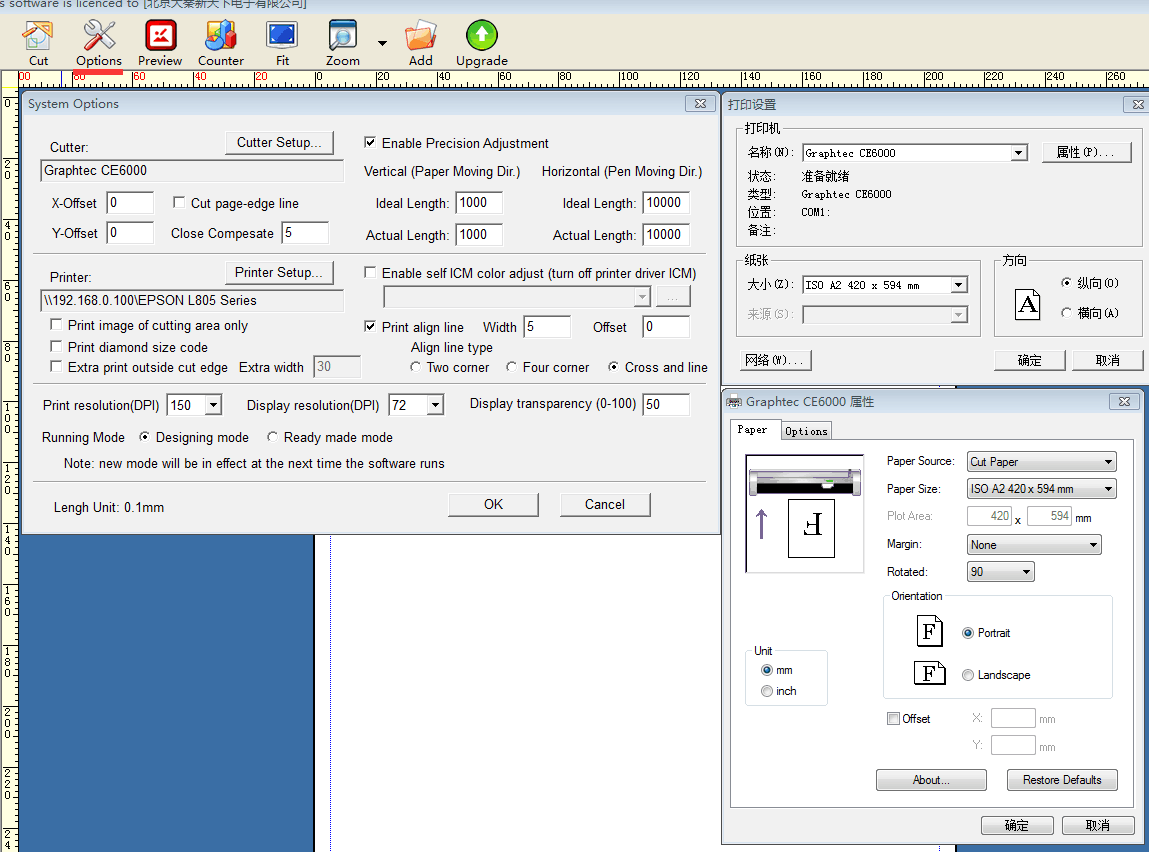The image size is (1149, 852).
Task: Enable the Cut page-edge line checkbox
Action: (180, 203)
